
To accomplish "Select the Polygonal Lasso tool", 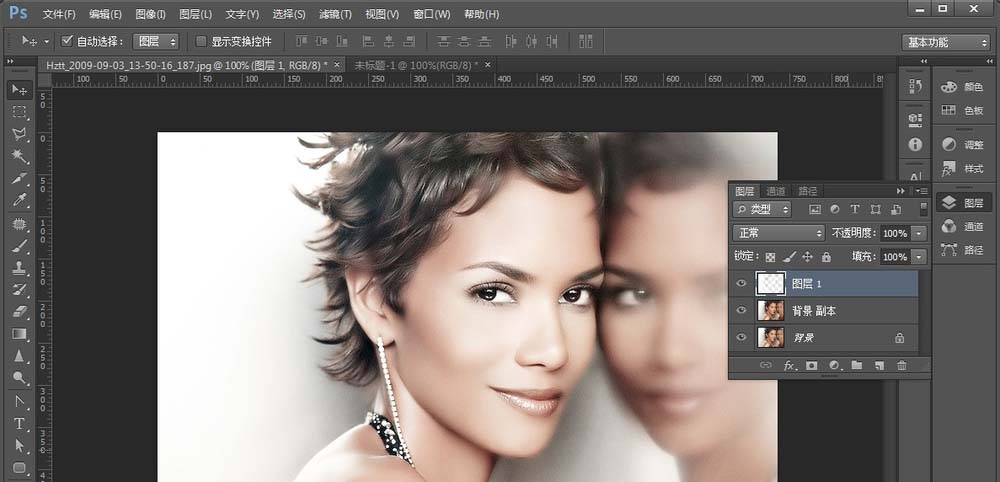I will [x=19, y=134].
